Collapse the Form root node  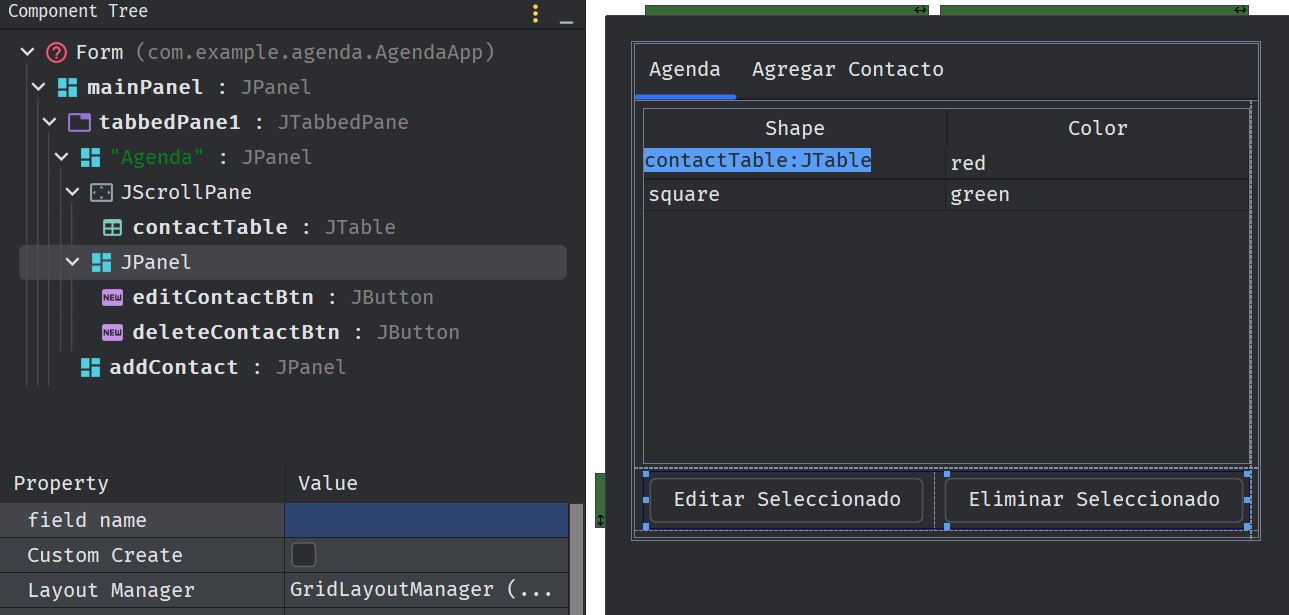(27, 53)
